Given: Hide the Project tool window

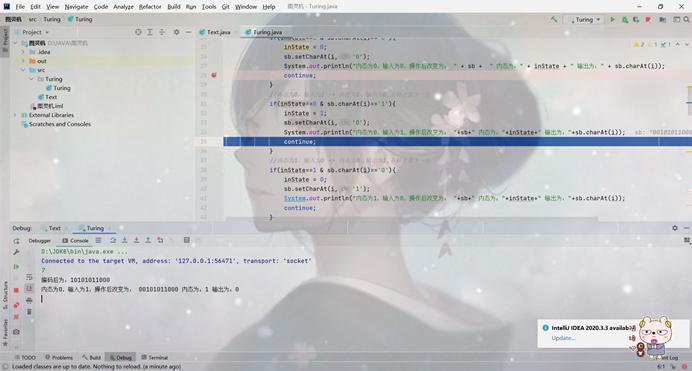Looking at the screenshot, I should click(188, 32).
